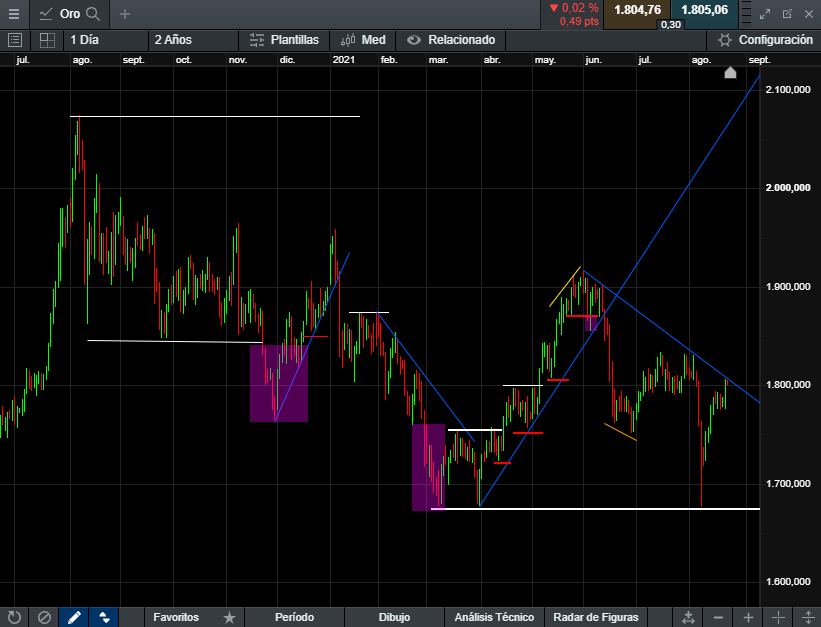Pop out chart into new window
This screenshot has width=821, height=627.
tap(787, 14)
